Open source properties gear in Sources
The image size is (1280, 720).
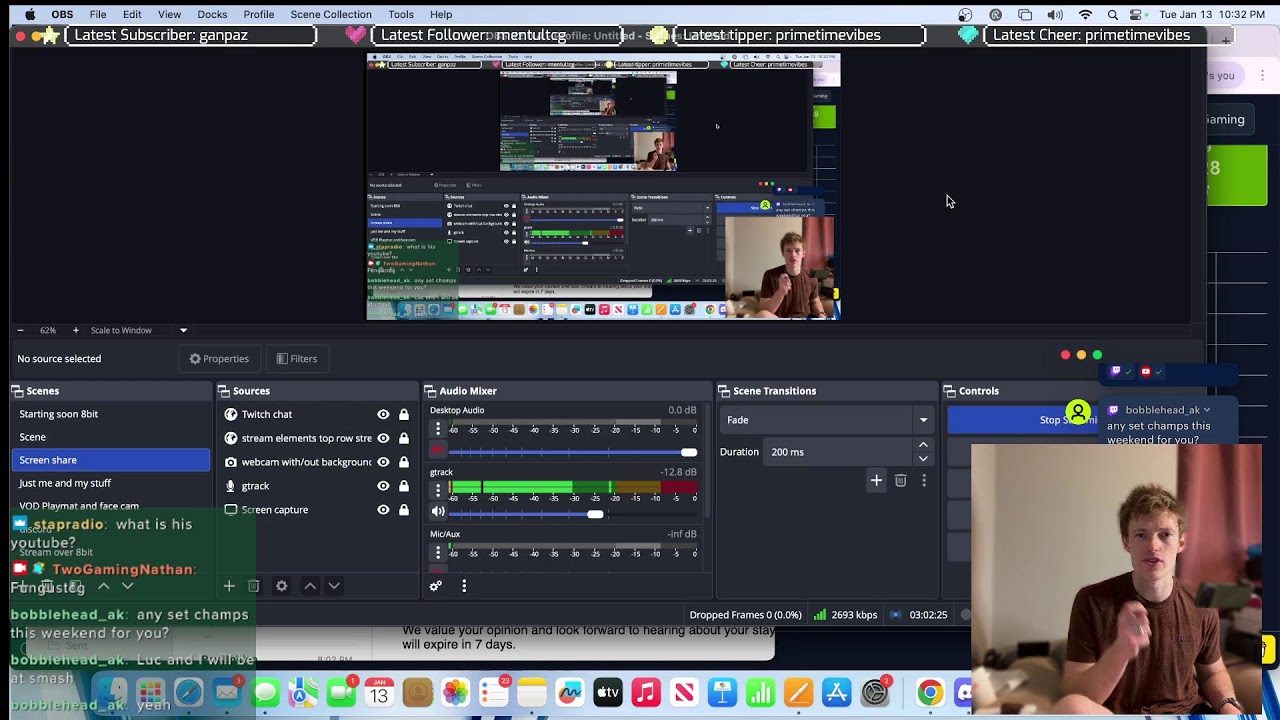tap(282, 586)
